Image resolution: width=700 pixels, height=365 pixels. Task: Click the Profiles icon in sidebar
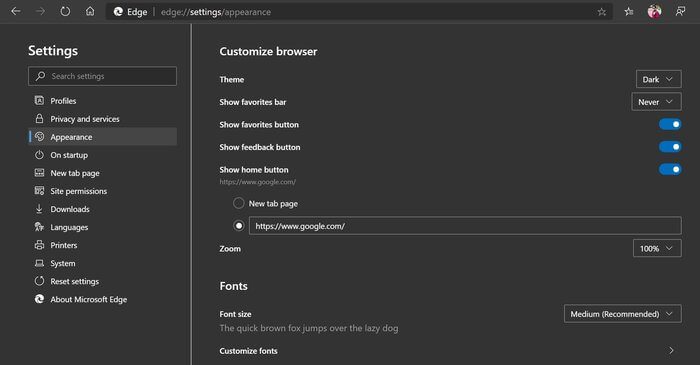39,100
